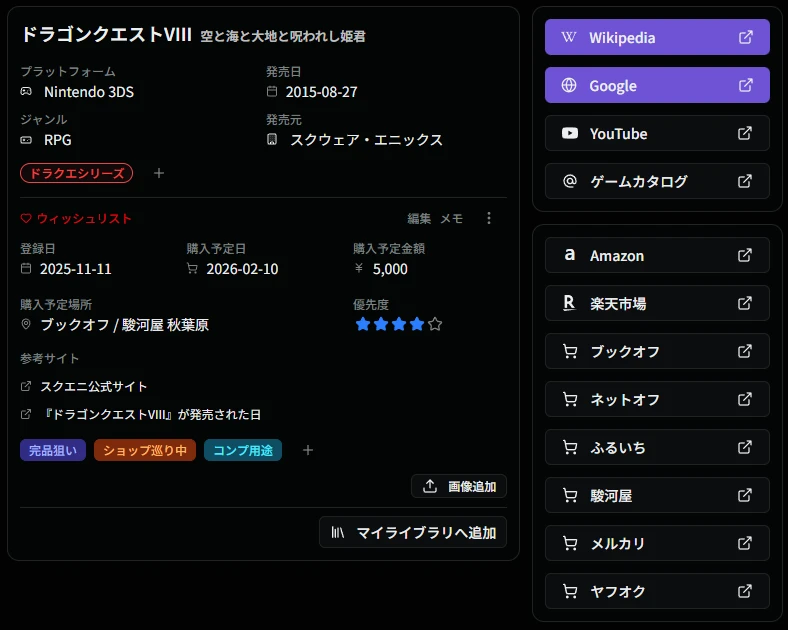Set priority to five stars
This screenshot has width=788, height=630.
[x=435, y=325]
